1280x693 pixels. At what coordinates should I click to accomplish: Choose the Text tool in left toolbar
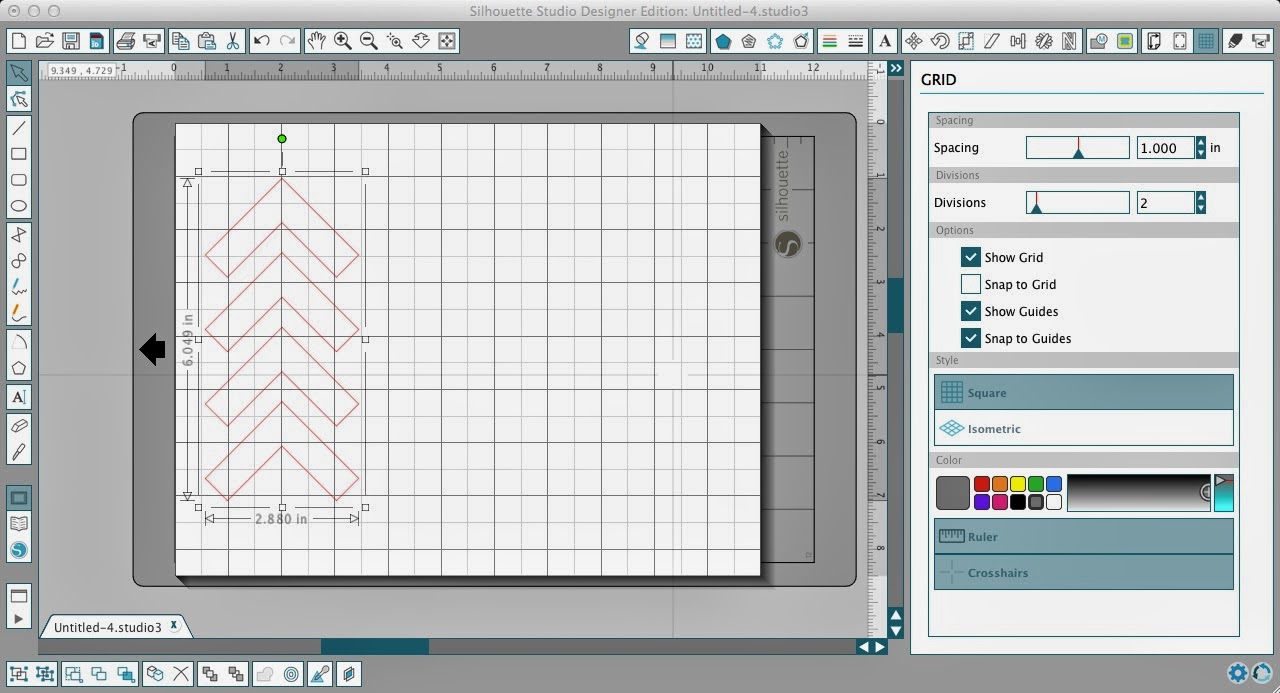pos(18,396)
